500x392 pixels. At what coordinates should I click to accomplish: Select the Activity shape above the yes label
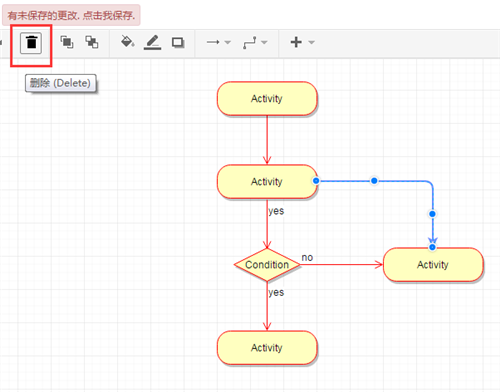[267, 182]
